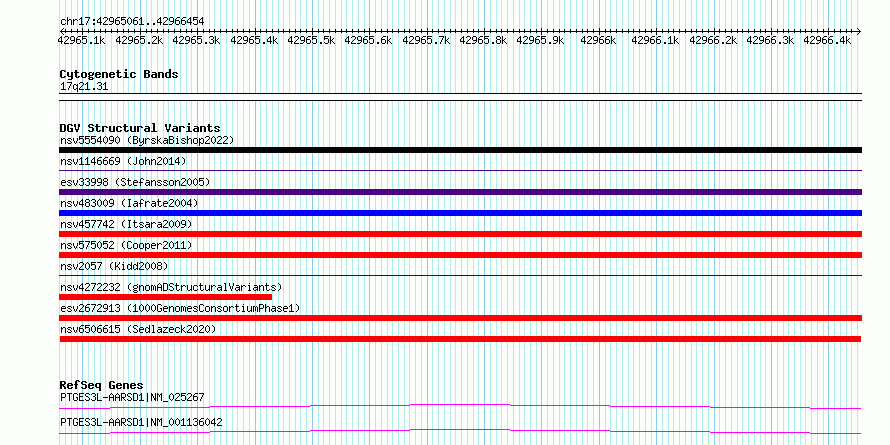Select the red nsv575052 variant bar
This screenshot has width=890, height=445.
pyautogui.click(x=460, y=255)
